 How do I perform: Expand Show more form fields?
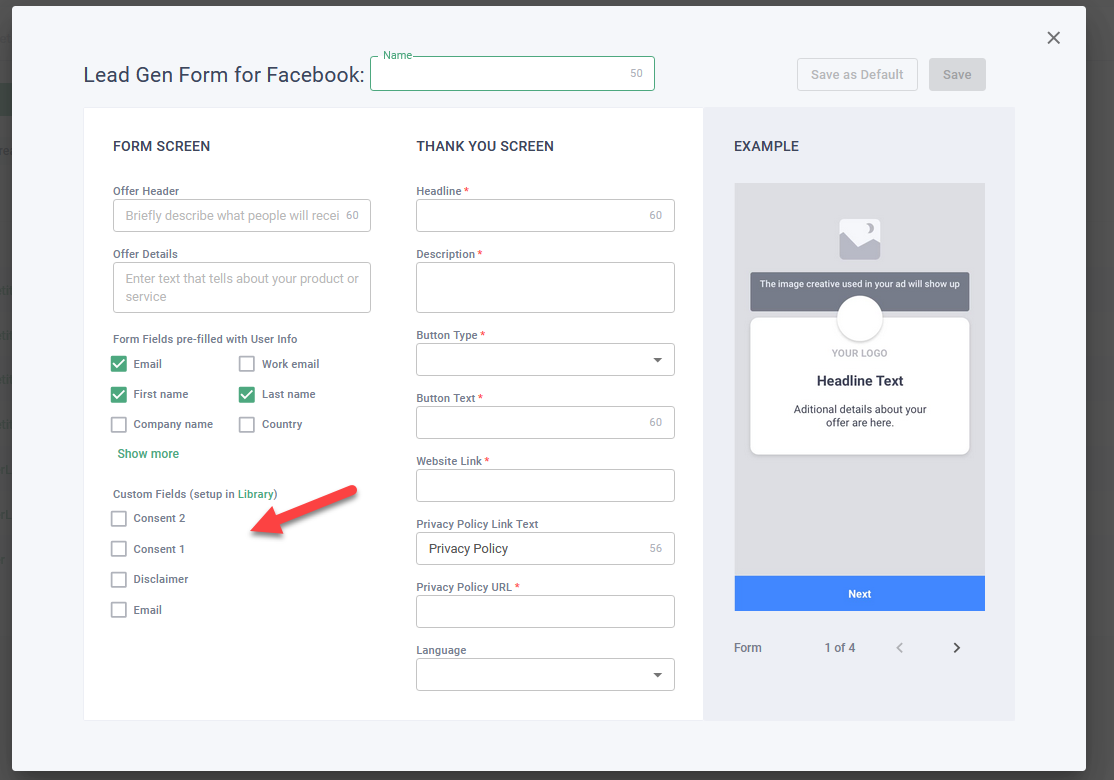click(148, 454)
